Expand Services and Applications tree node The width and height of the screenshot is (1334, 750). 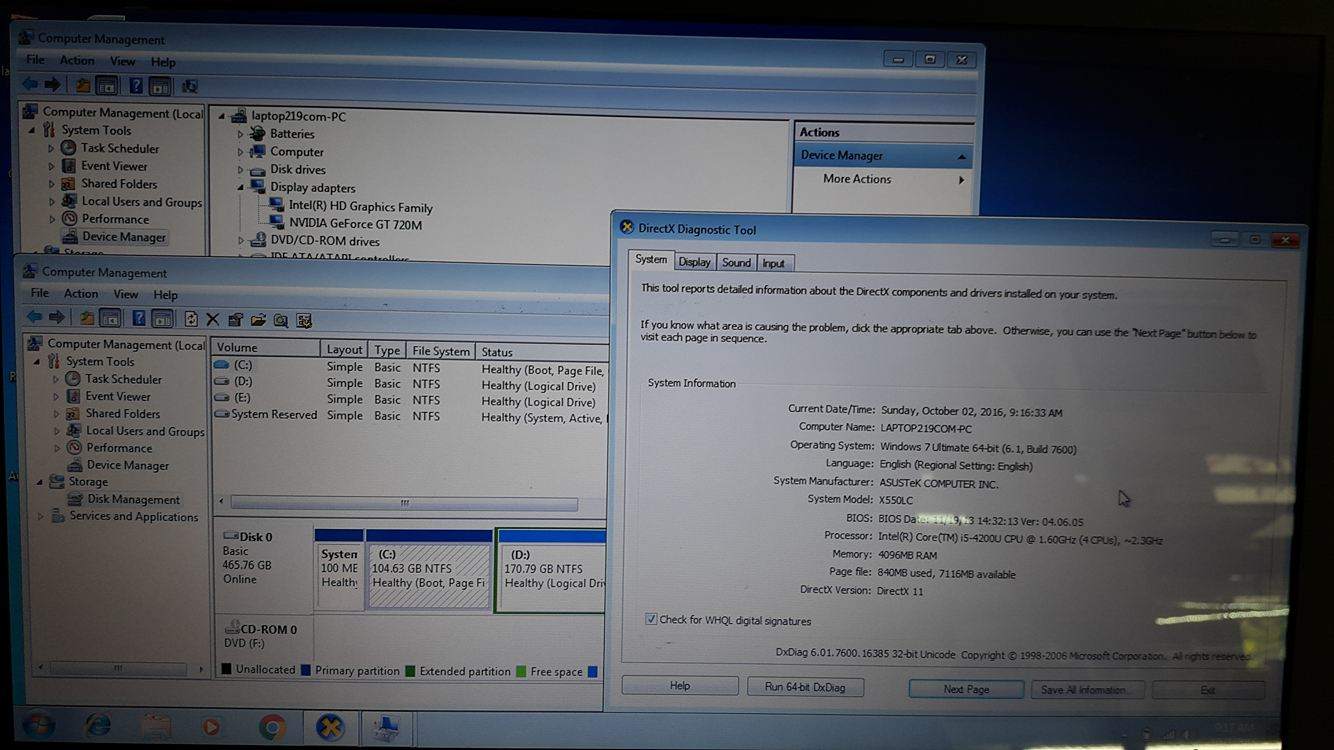coord(41,517)
